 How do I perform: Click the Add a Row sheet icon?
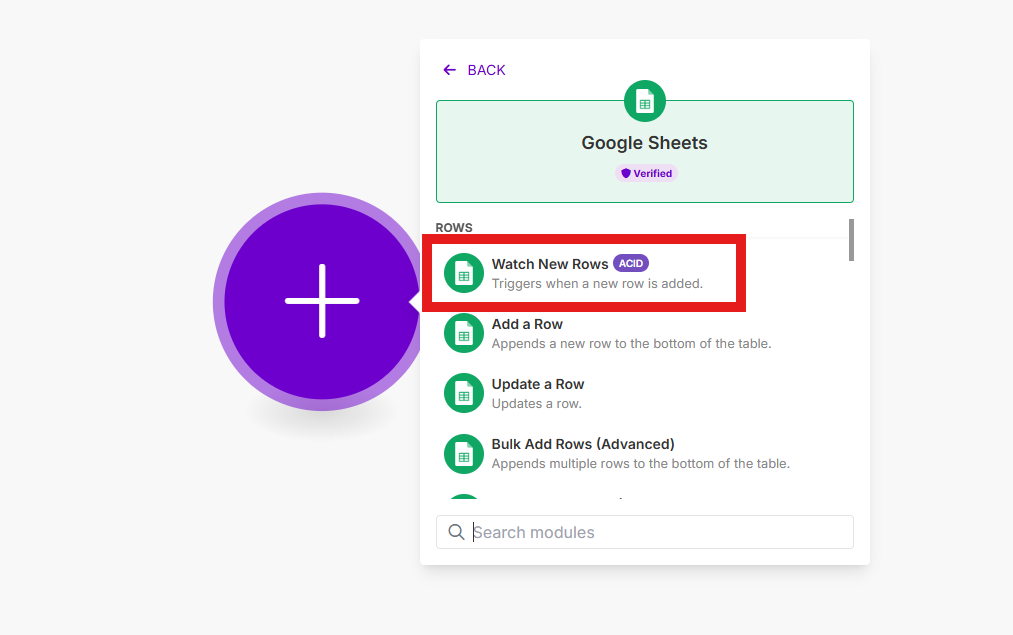[x=464, y=333]
